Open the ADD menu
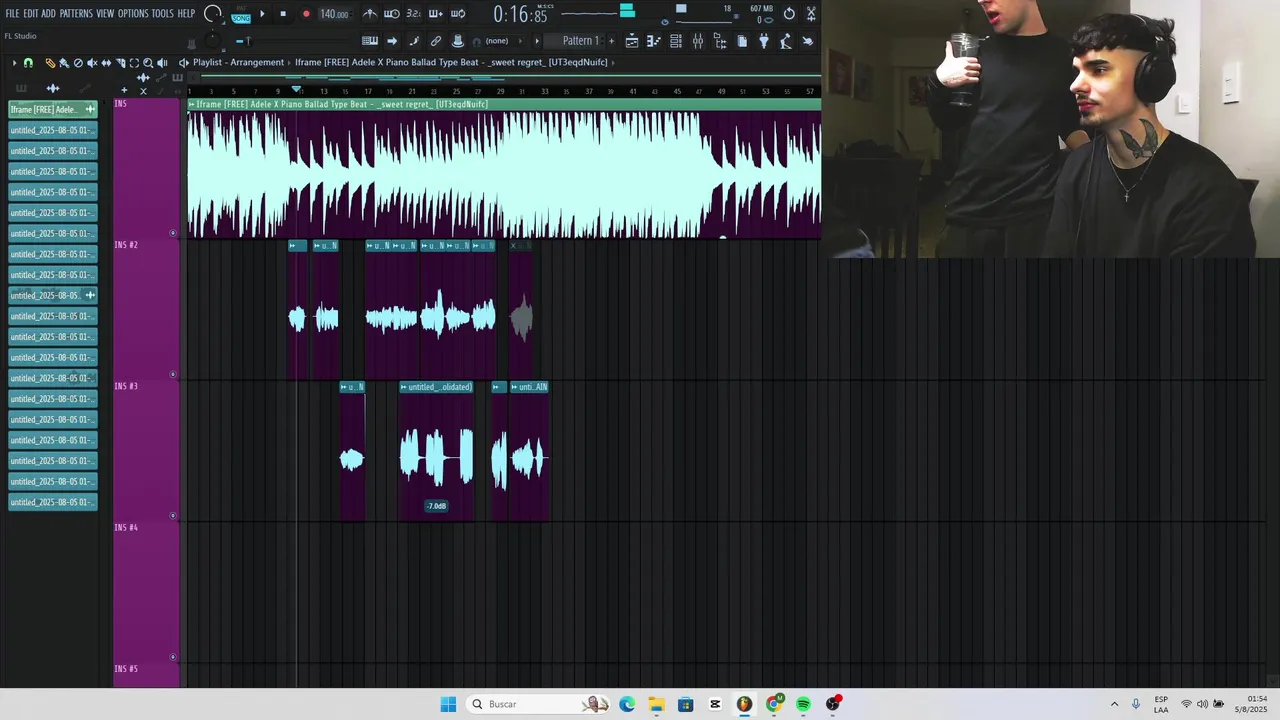 48,14
